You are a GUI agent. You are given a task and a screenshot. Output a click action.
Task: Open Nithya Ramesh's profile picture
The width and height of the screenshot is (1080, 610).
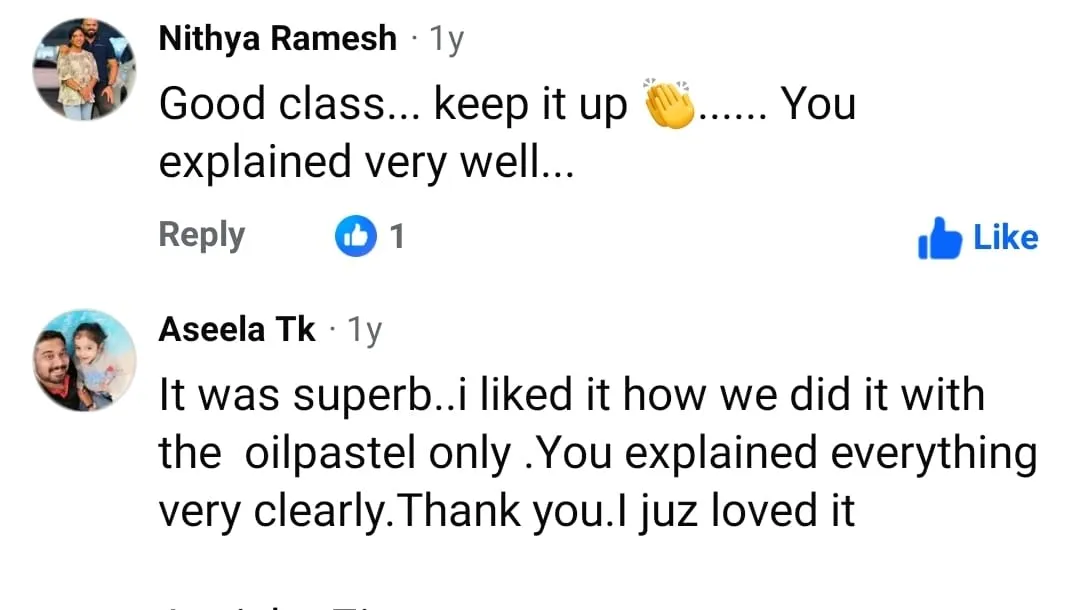(84, 70)
